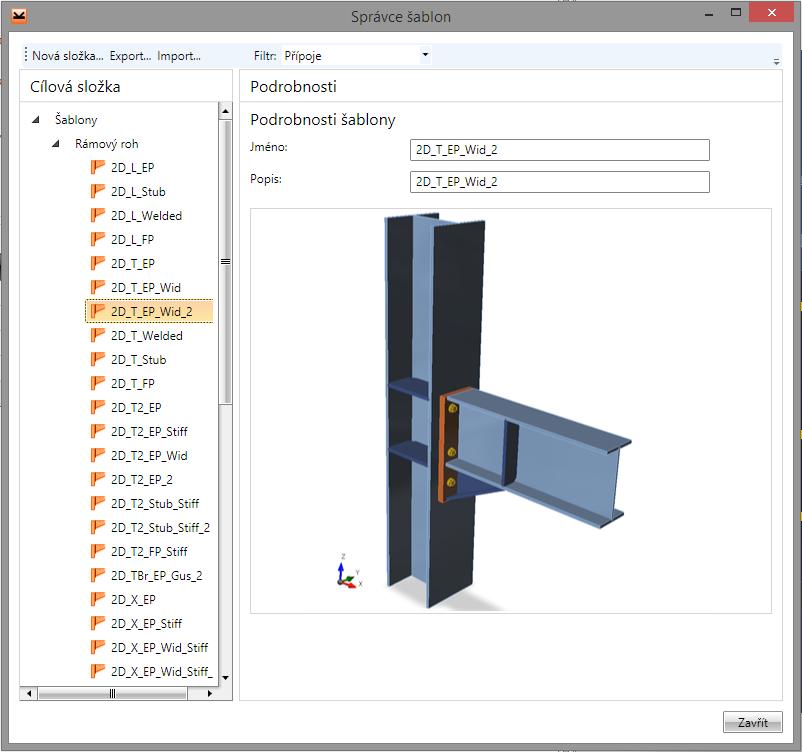Image resolution: width=802 pixels, height=752 pixels.
Task: Click the flag icon next to 2D_L_EP
Action: 97,167
